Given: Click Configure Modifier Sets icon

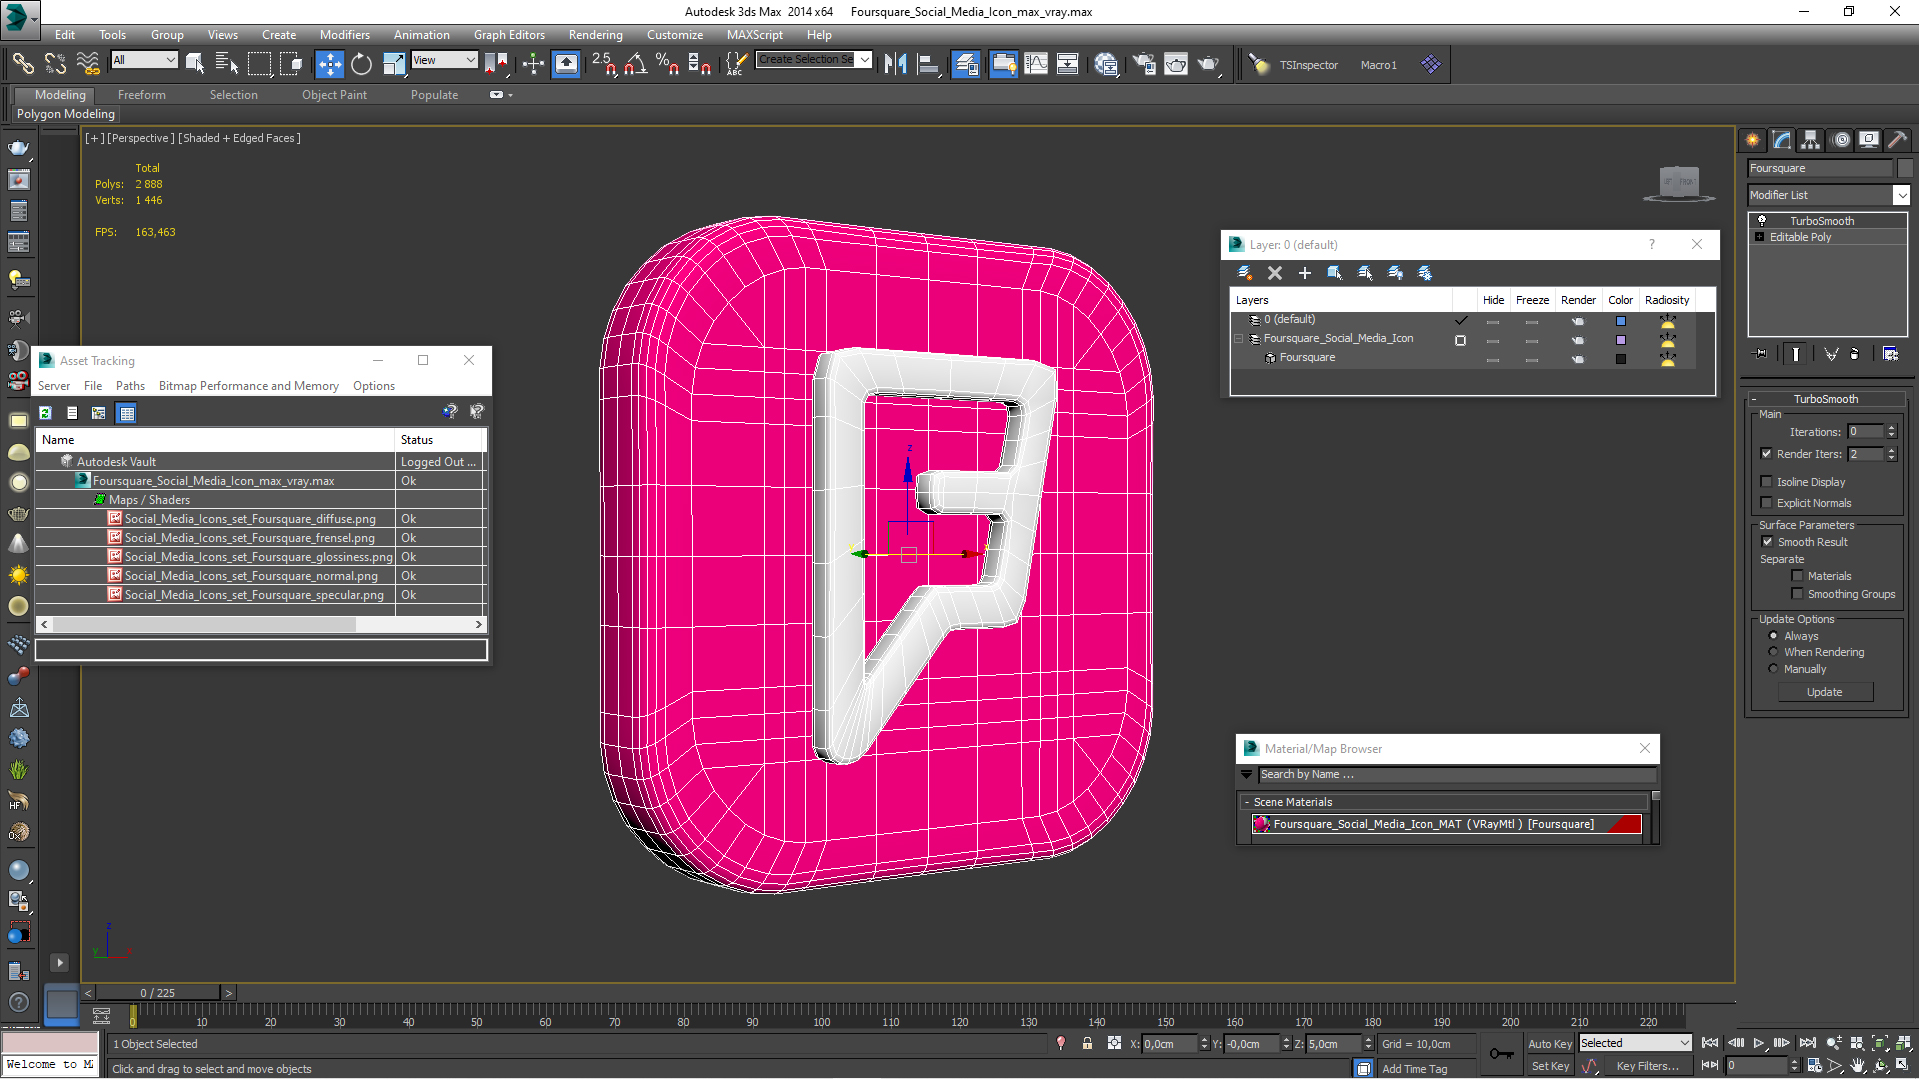Looking at the screenshot, I should click(x=1890, y=354).
